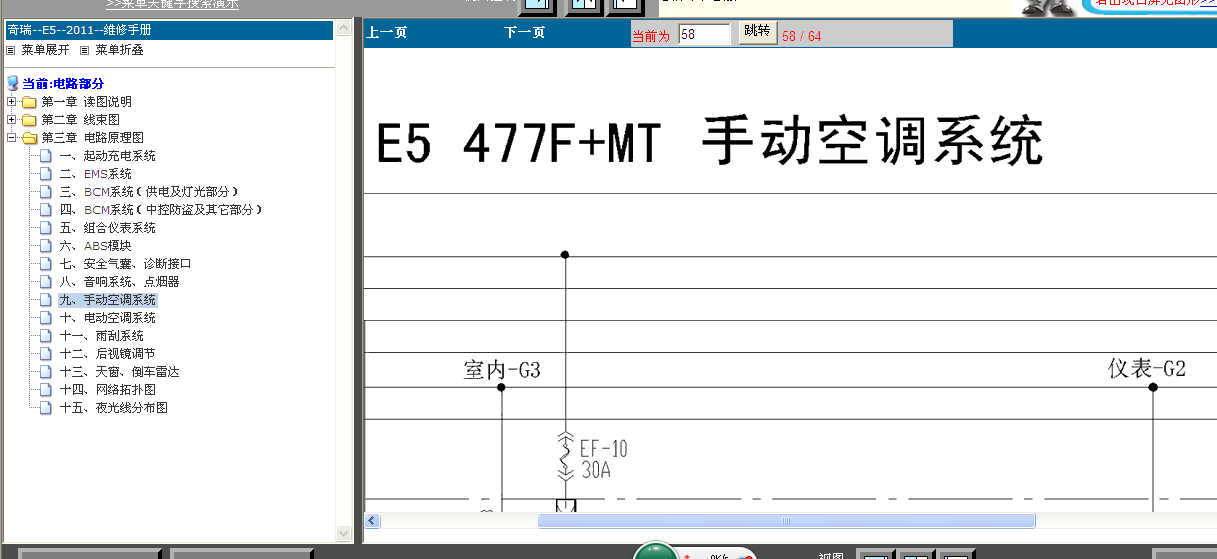Click the page icon for 十一、雨刮系统

coord(45,336)
